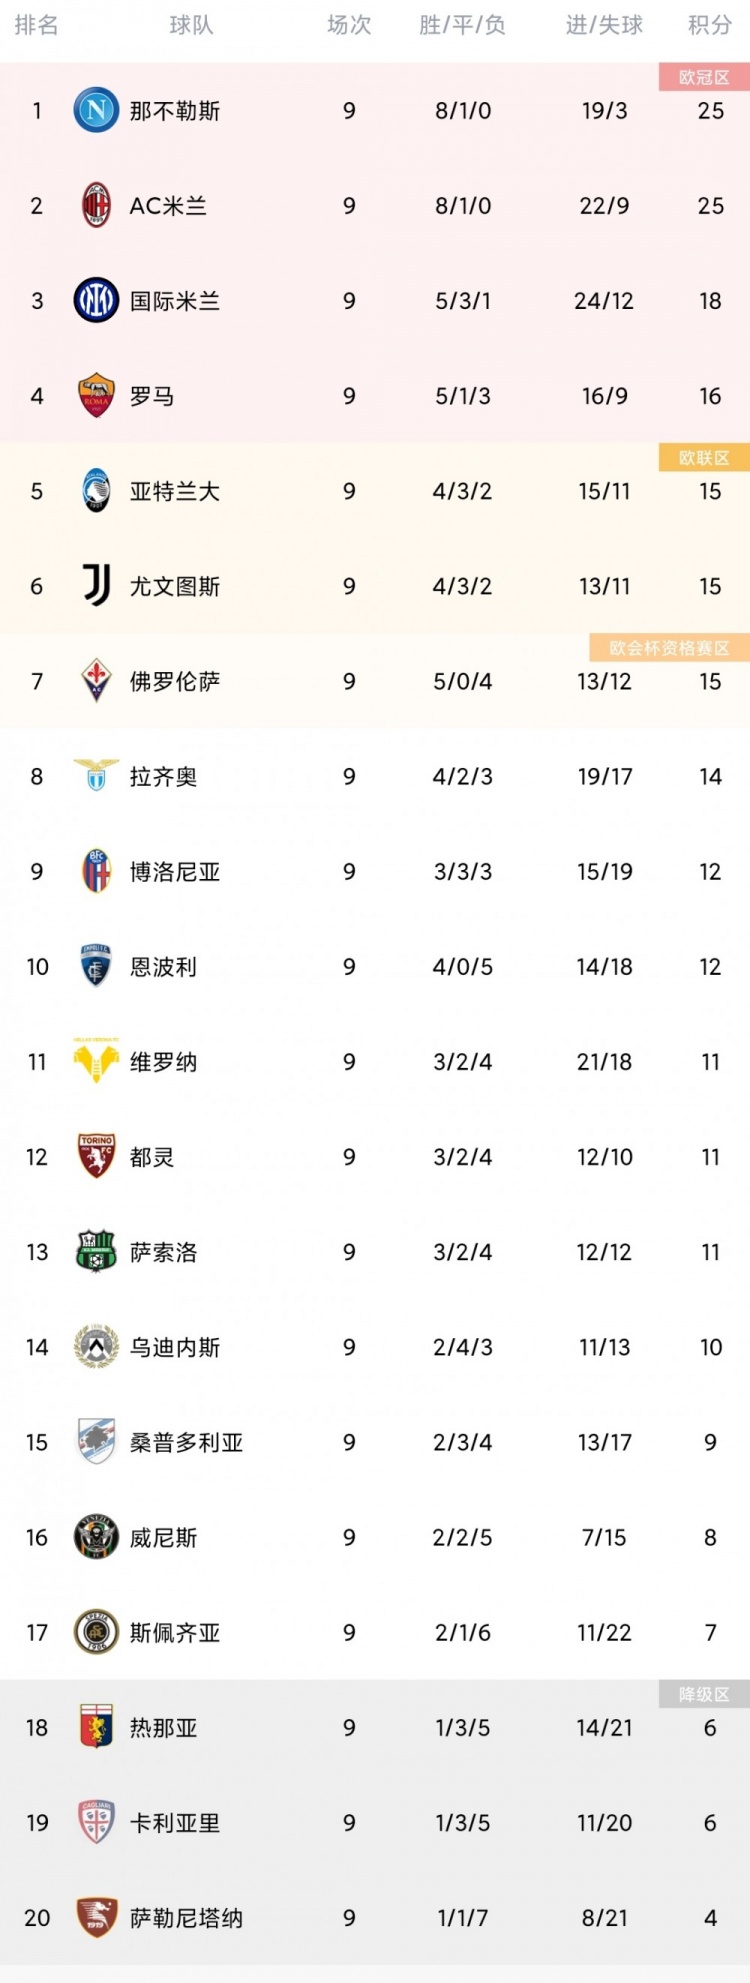Viewport: 750px width, 1983px height.
Task: Sort by 积分 column header
Action: click(710, 25)
